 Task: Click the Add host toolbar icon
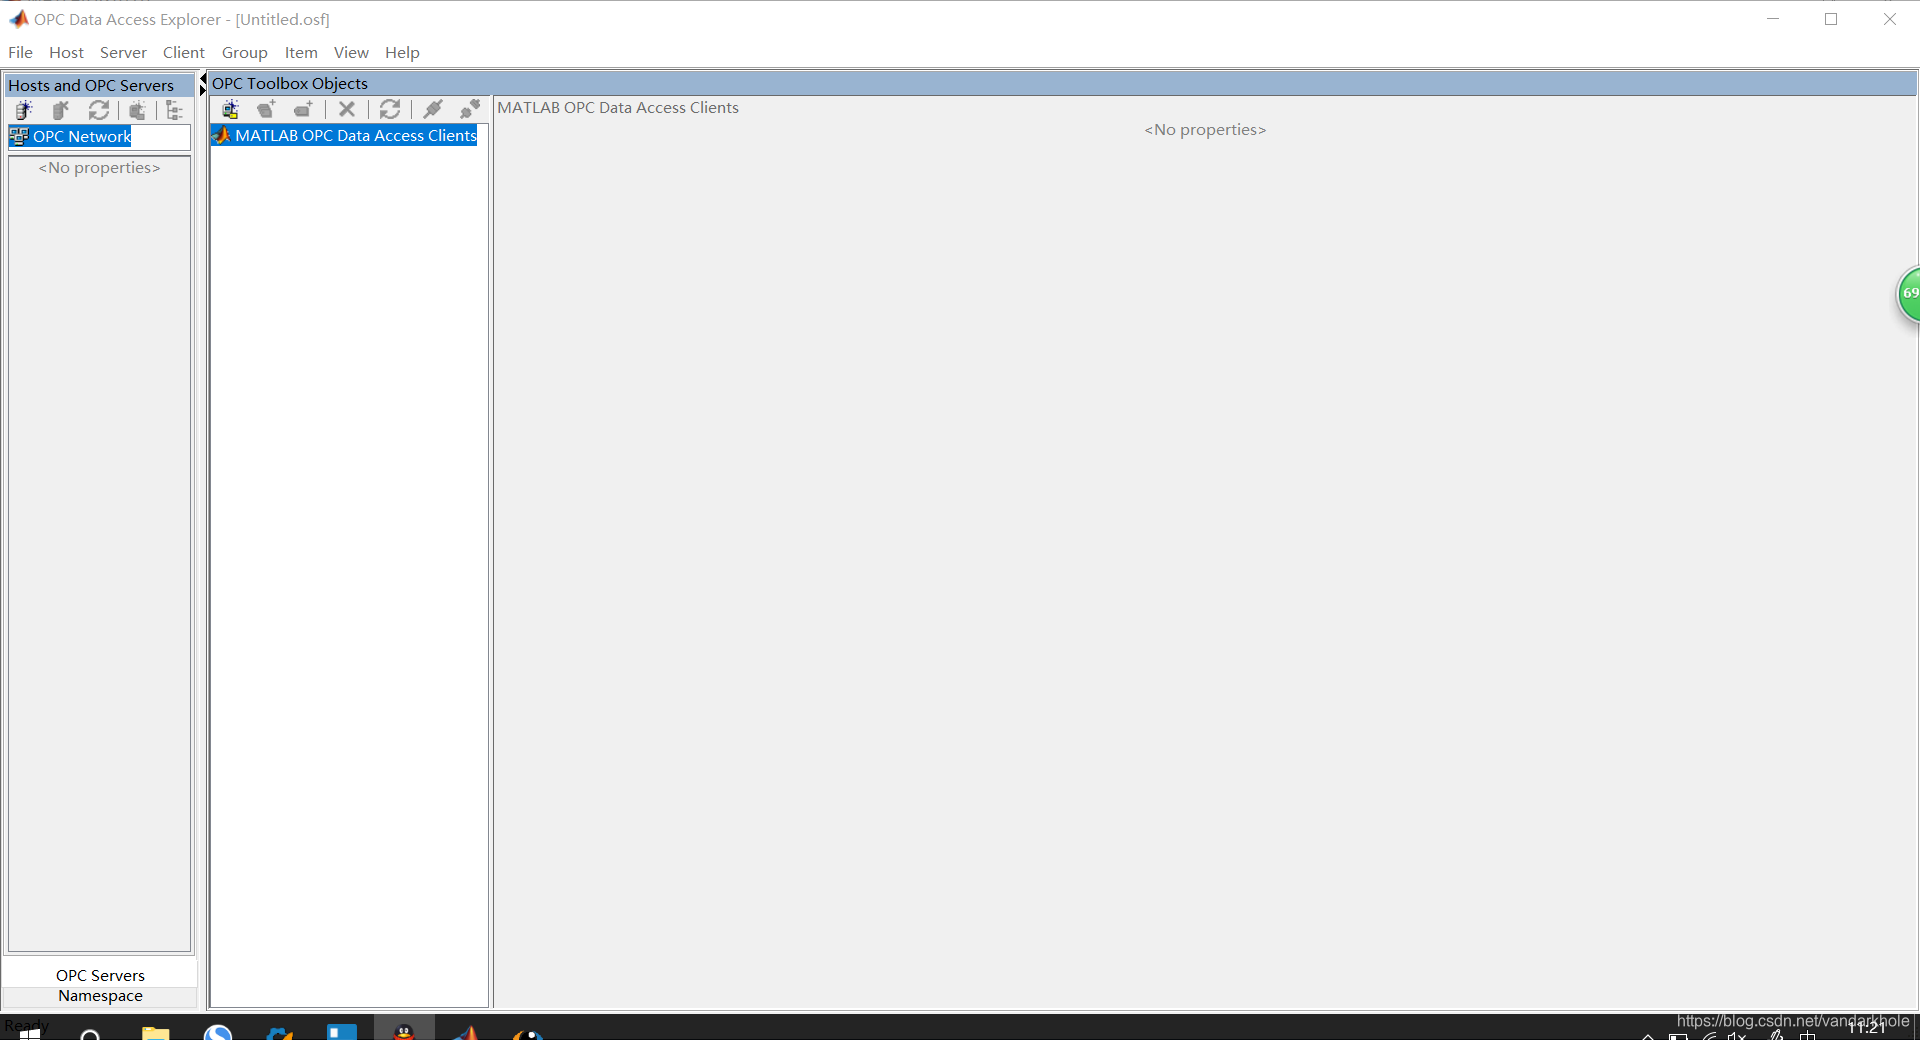[x=24, y=110]
